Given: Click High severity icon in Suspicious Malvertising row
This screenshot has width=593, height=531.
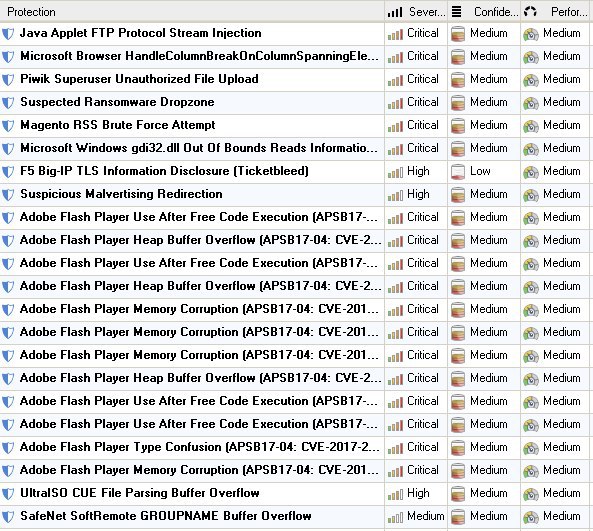Looking at the screenshot, I should [x=395, y=195].
